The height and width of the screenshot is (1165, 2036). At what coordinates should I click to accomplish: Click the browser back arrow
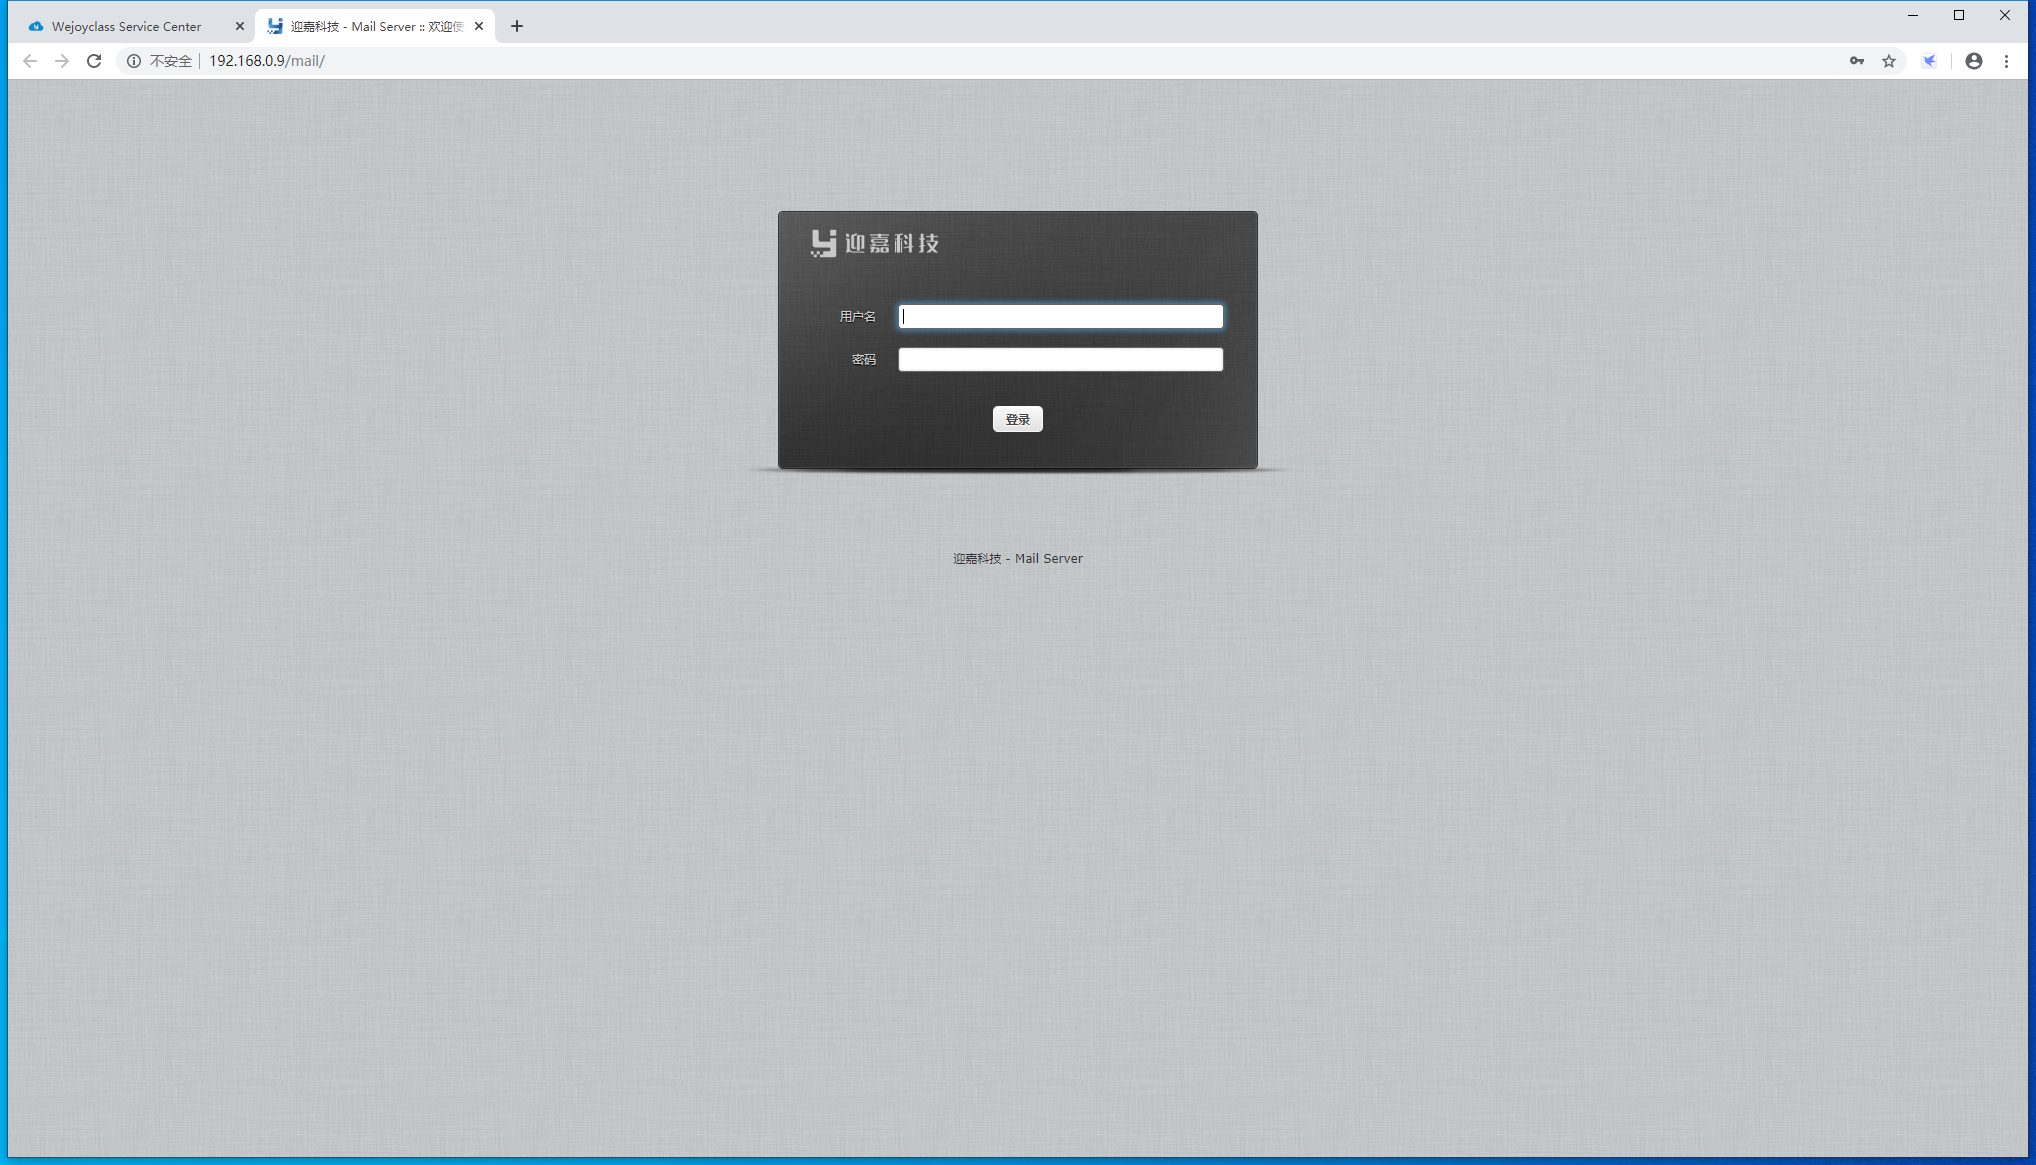pyautogui.click(x=30, y=61)
